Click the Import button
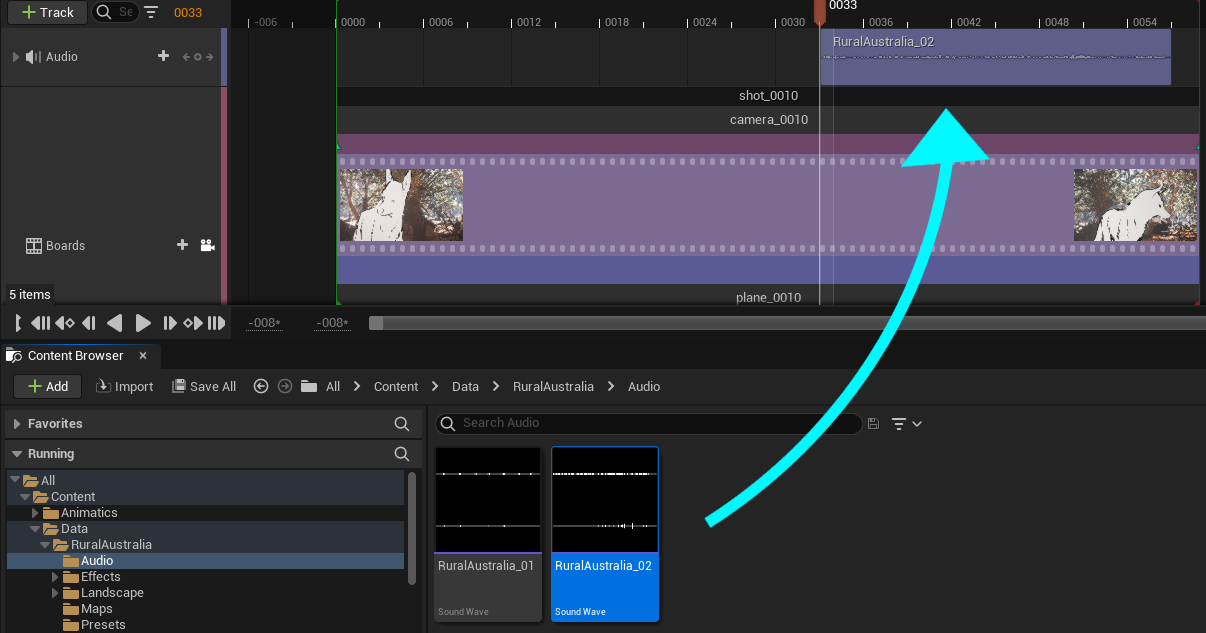1206x633 pixels. tap(125, 386)
